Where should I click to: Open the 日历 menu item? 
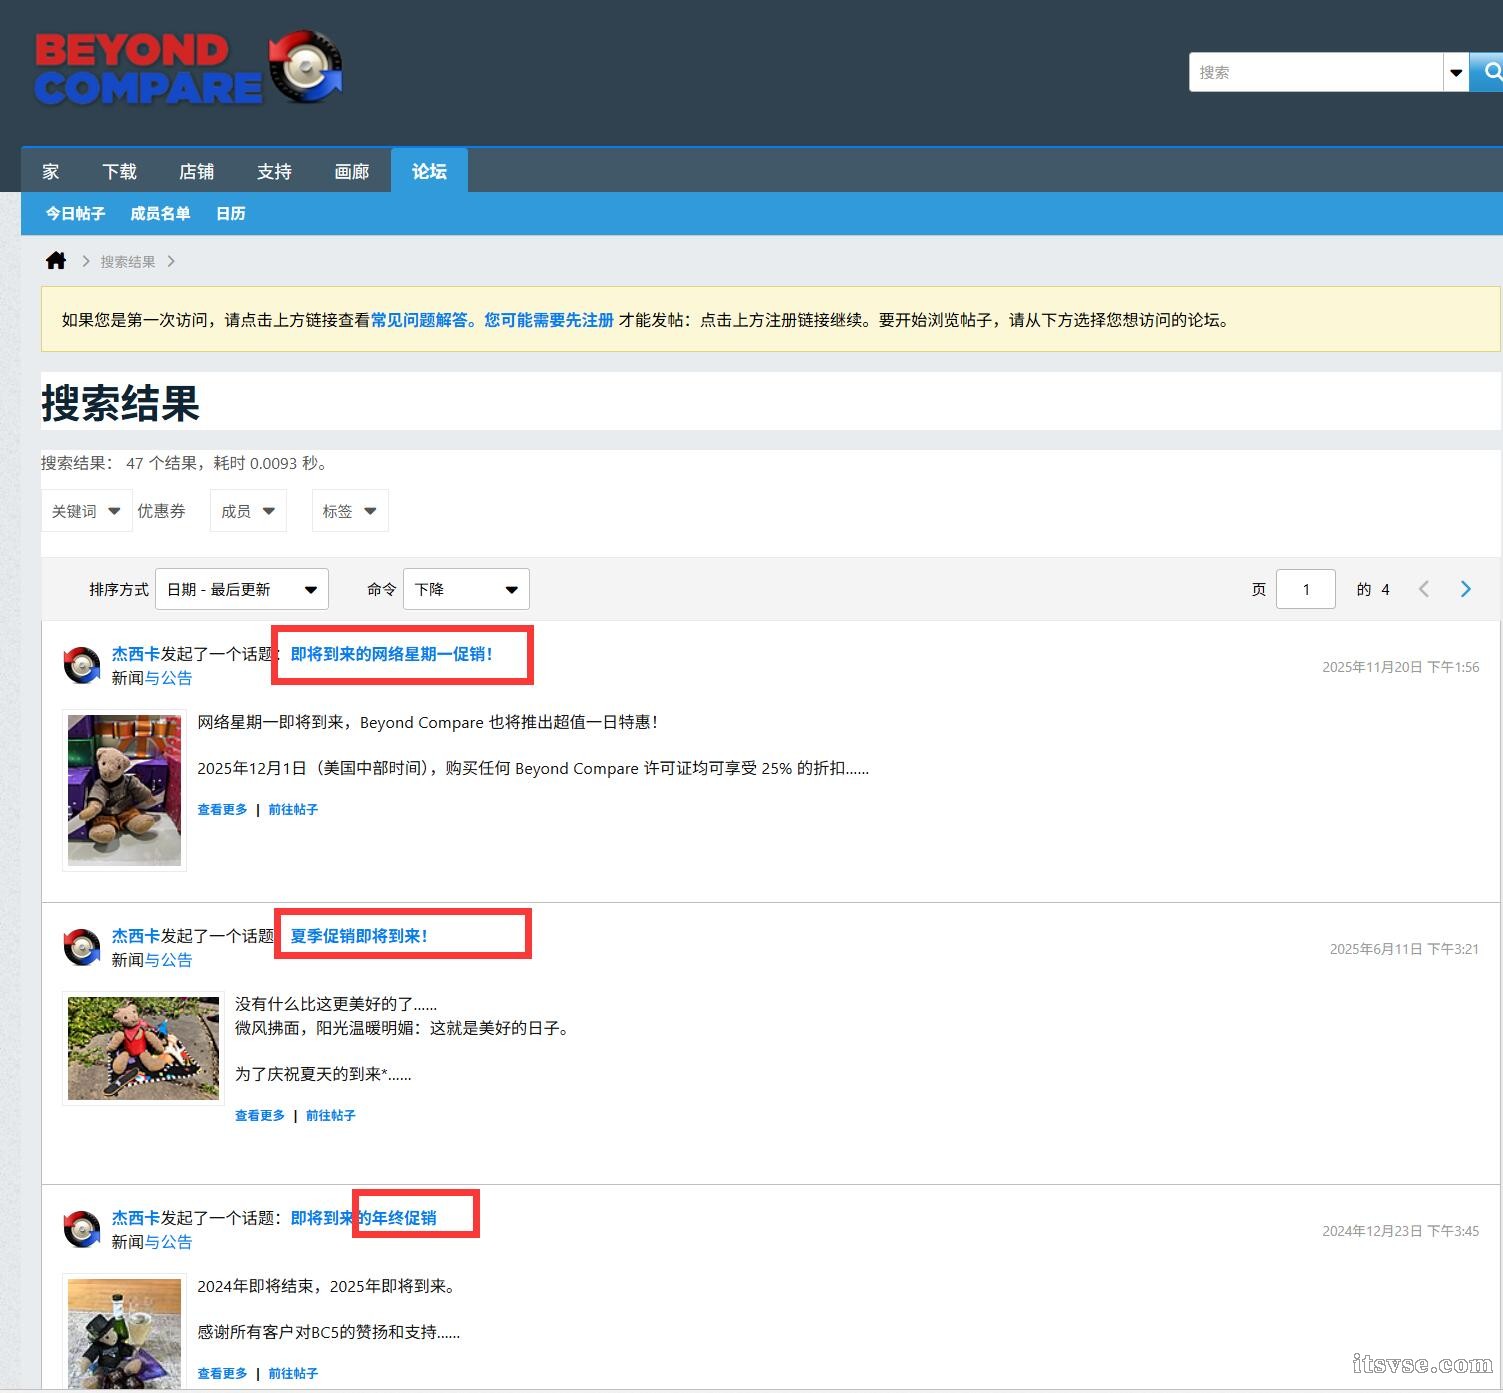pos(229,213)
